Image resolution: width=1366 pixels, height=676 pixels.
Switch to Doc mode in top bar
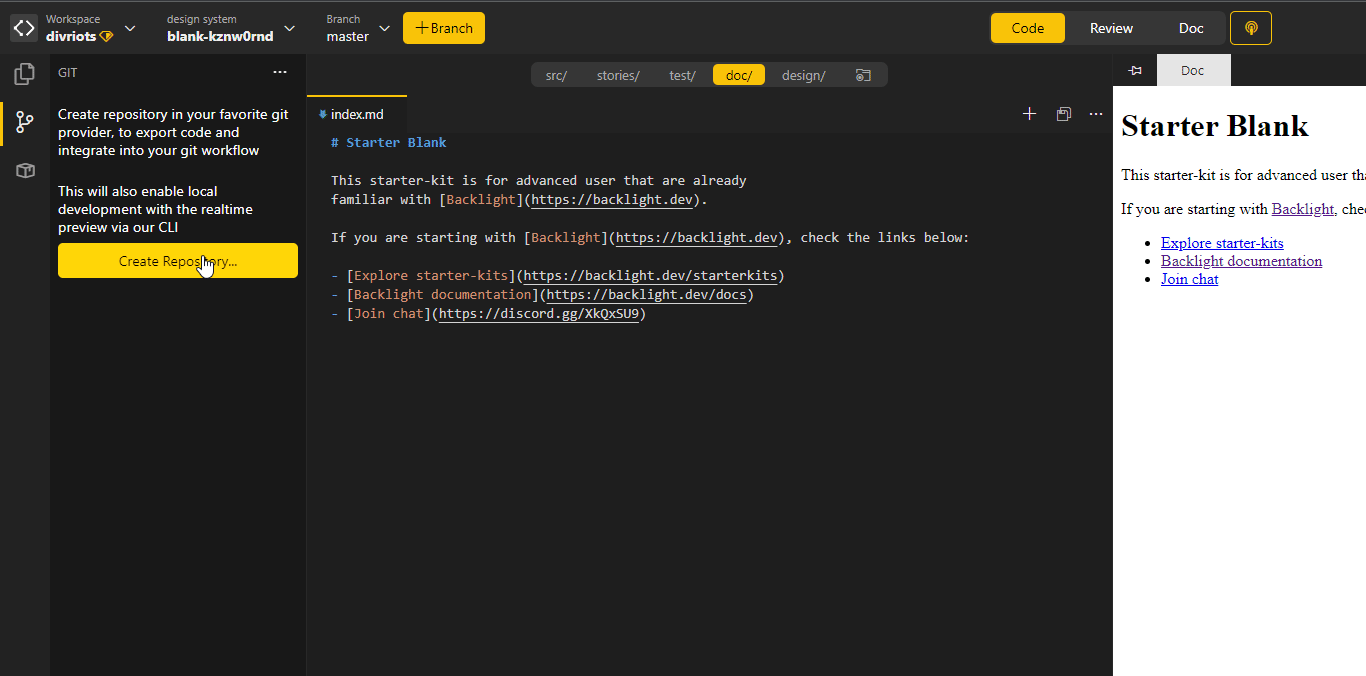tap(1191, 28)
